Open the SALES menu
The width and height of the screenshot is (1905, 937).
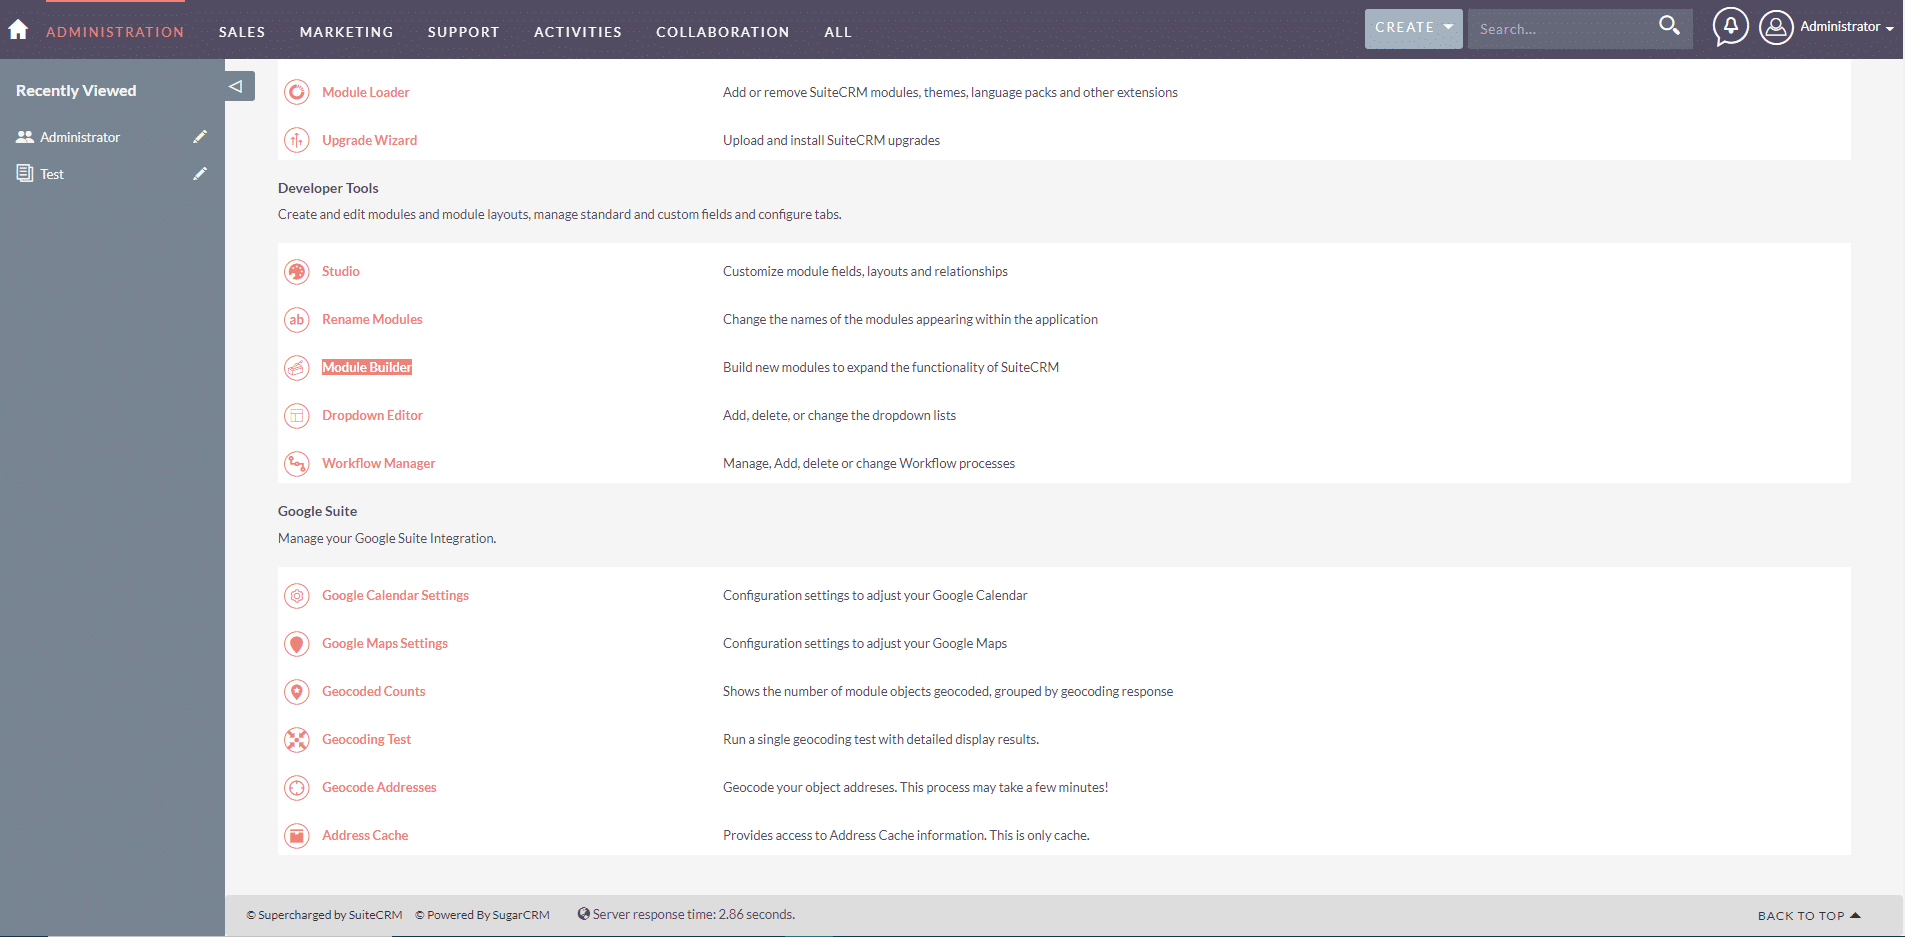coord(242,32)
